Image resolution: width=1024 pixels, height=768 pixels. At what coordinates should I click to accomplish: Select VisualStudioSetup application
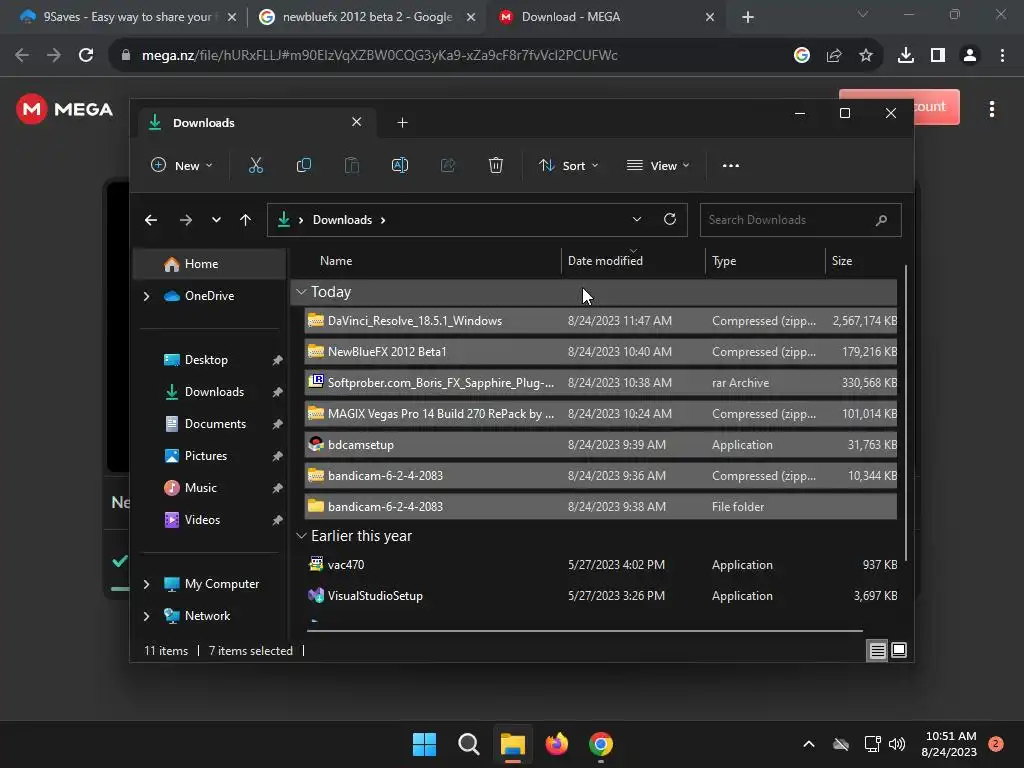pyautogui.click(x=601, y=596)
